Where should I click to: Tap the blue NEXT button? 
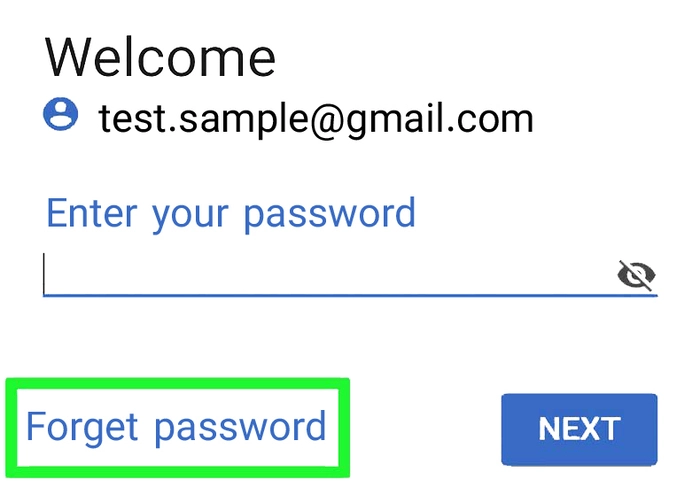coord(579,429)
